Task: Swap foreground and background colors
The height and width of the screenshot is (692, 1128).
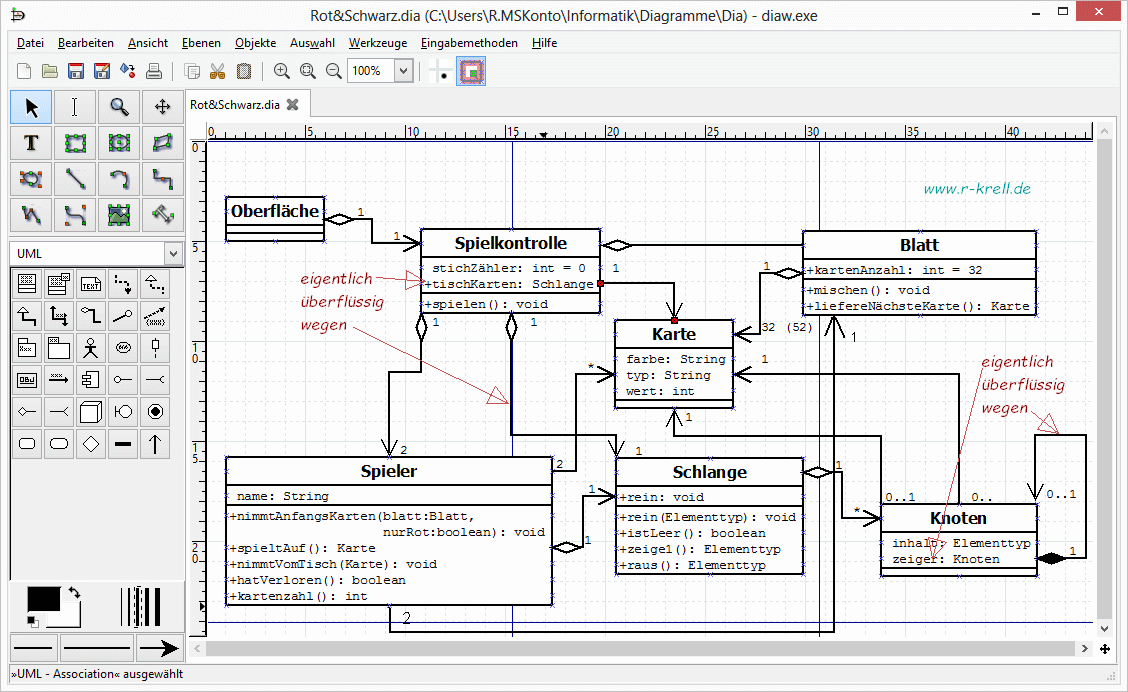Action: click(x=74, y=594)
